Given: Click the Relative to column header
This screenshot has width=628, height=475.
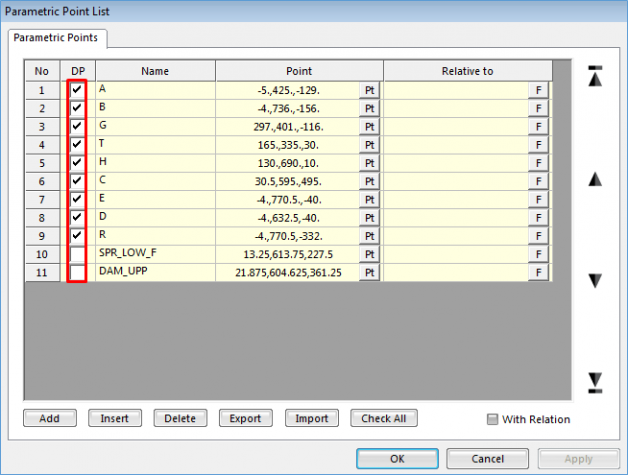Looking at the screenshot, I should tap(467, 71).
